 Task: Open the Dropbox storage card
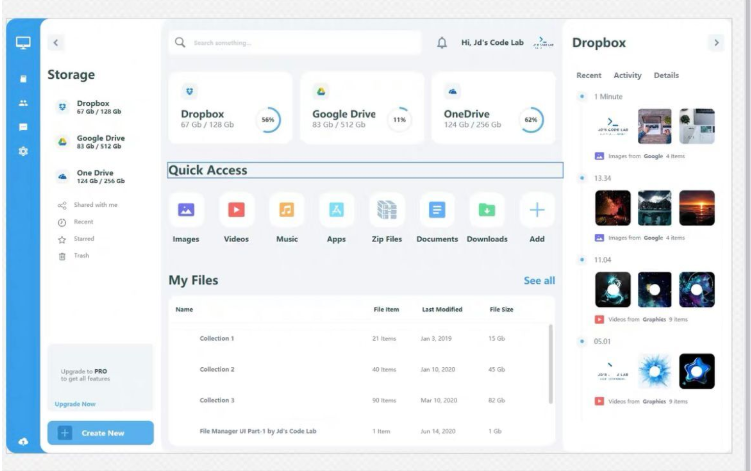point(230,108)
